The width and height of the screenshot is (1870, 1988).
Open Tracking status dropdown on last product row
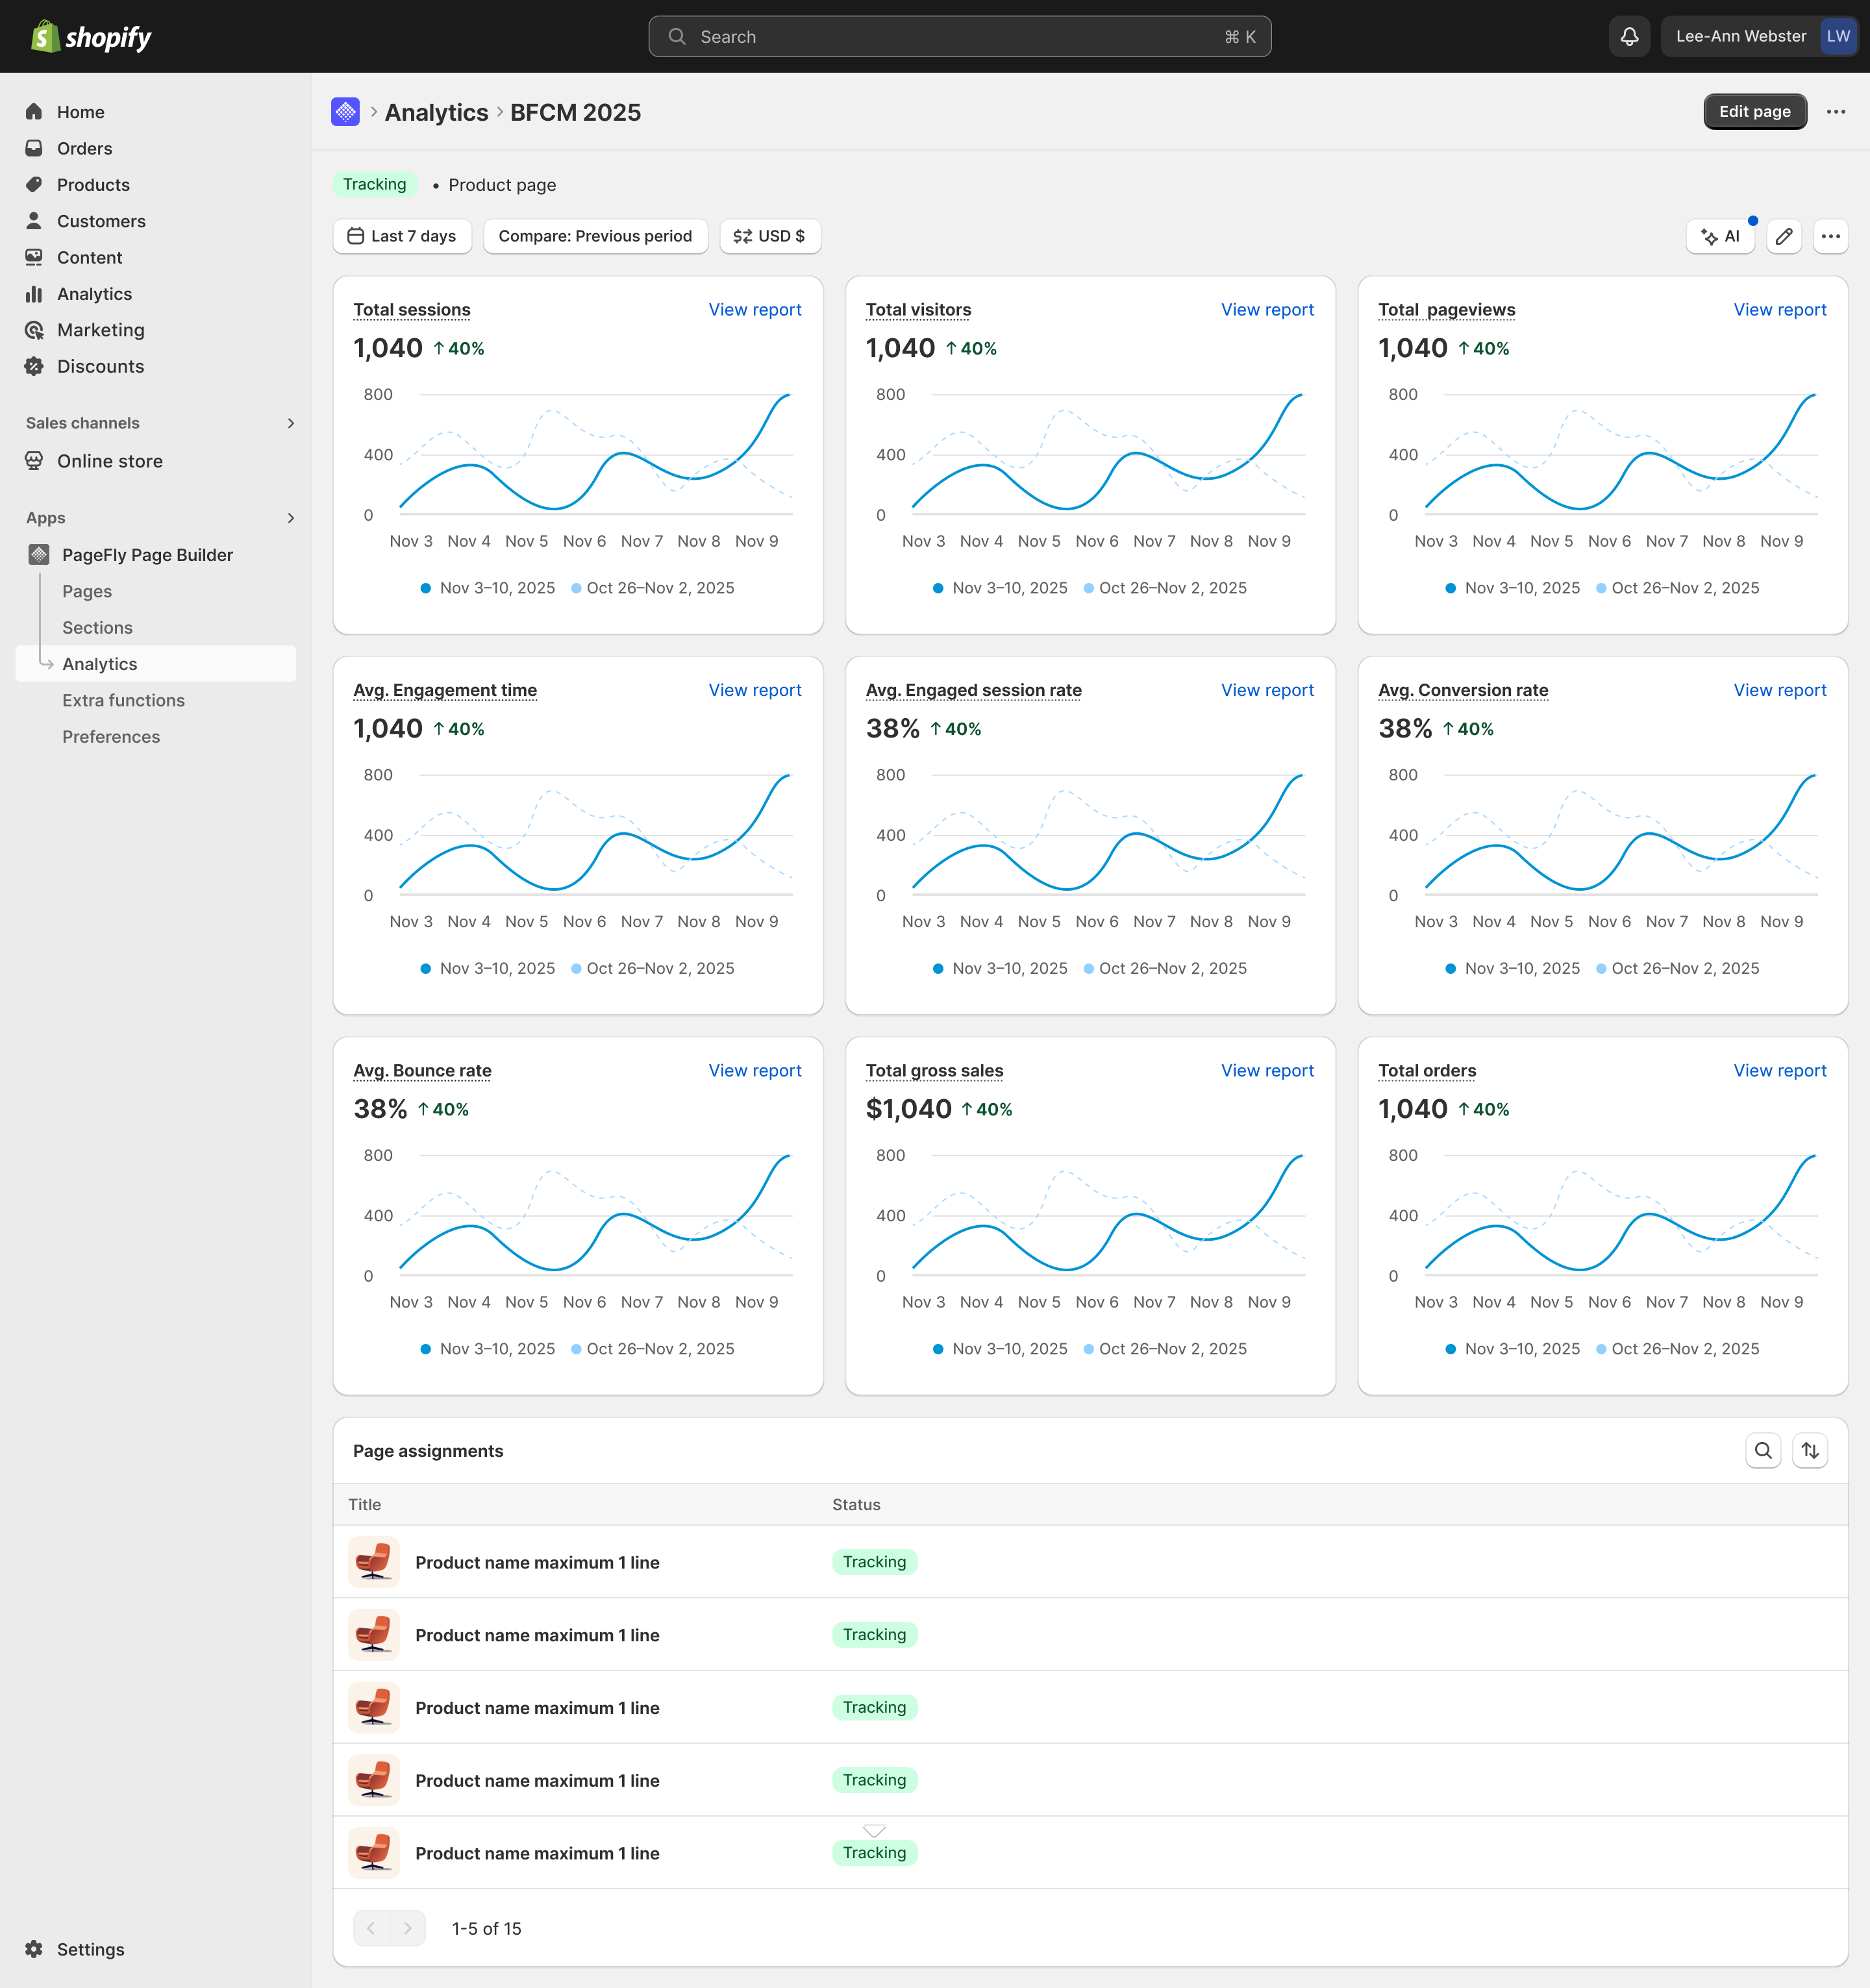point(874,1852)
